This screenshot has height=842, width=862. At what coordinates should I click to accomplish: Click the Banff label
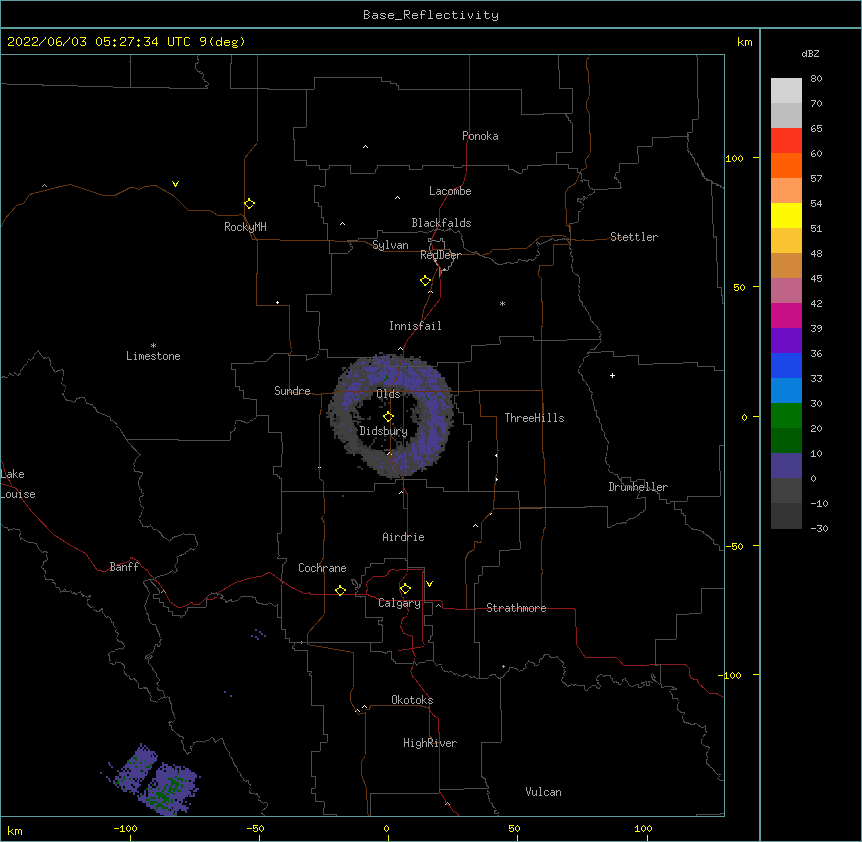(124, 567)
